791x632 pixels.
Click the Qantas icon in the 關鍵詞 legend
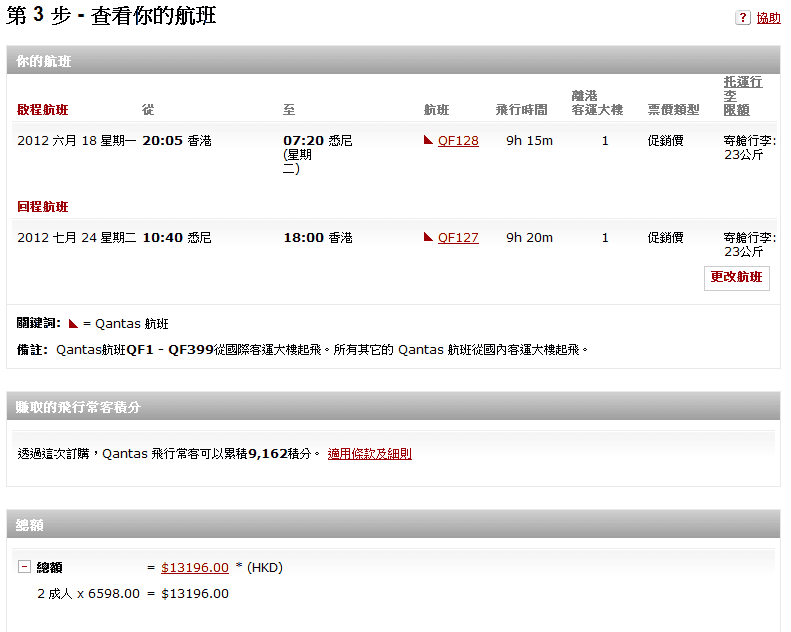73,324
